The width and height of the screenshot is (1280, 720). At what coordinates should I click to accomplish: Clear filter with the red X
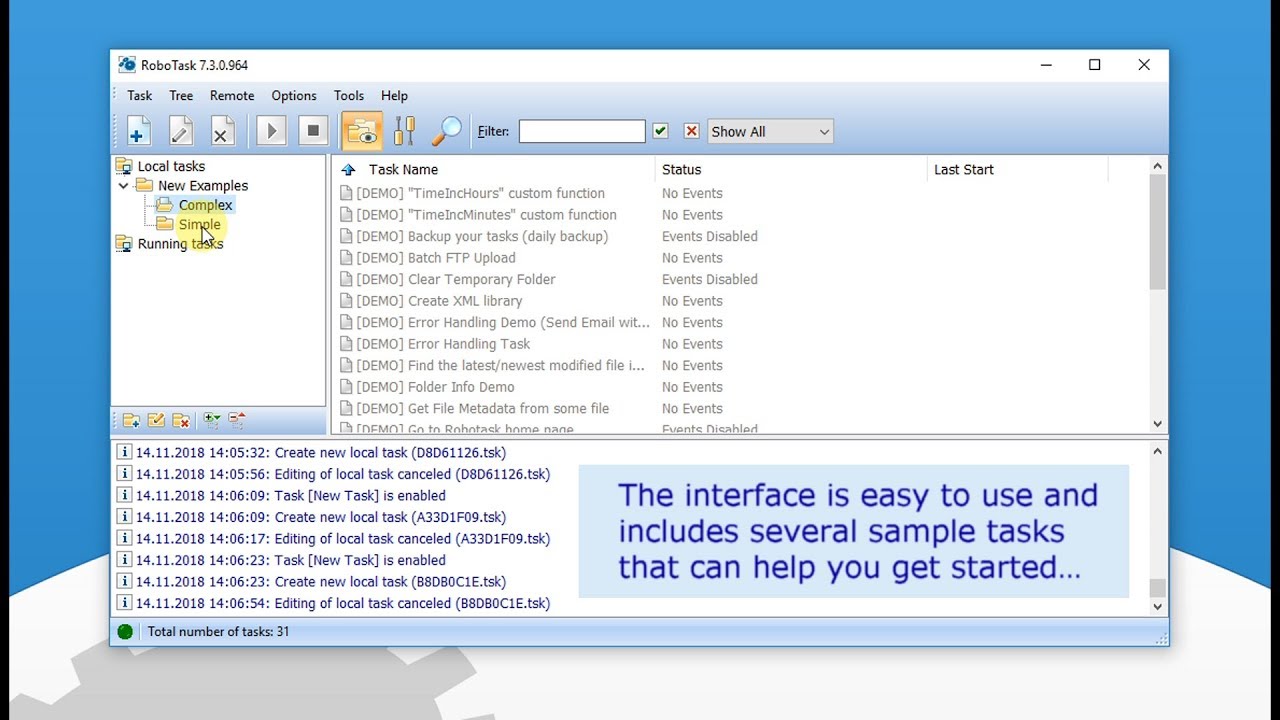(x=691, y=131)
